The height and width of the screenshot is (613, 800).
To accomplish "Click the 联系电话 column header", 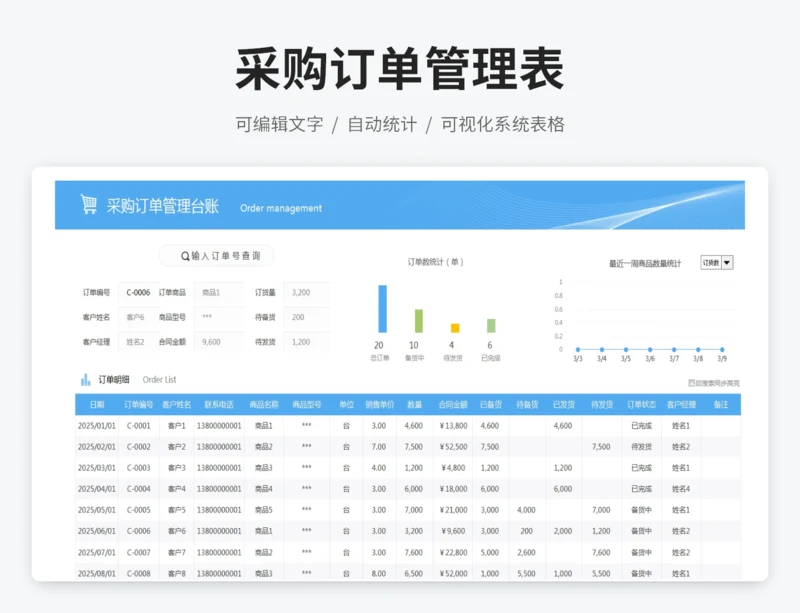I will [x=219, y=405].
